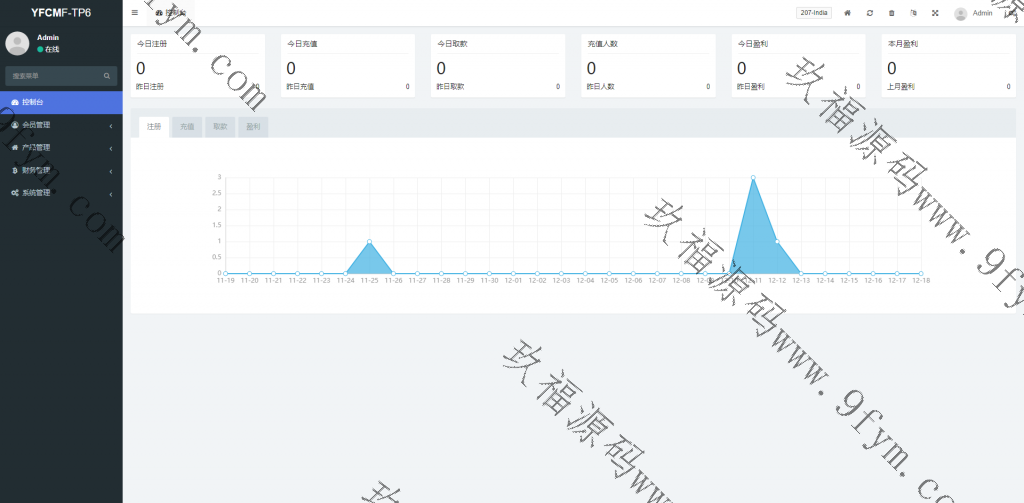Click the refresh icon in top bar
This screenshot has width=1024, height=503.
[870, 13]
